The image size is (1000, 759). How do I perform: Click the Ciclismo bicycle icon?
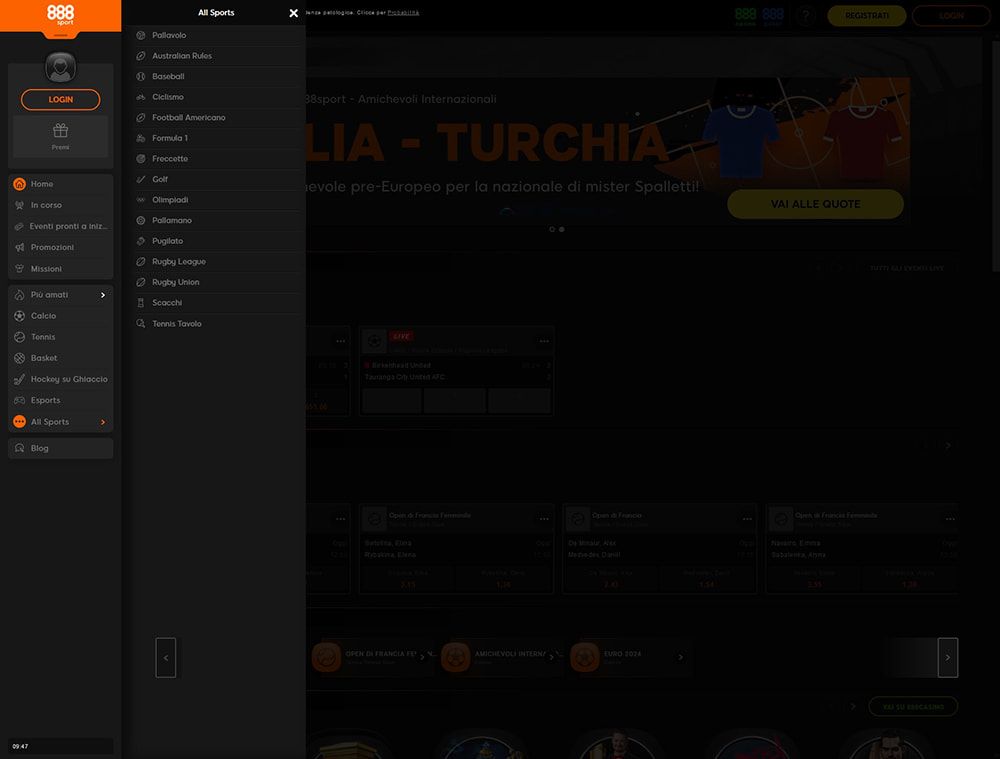[141, 97]
